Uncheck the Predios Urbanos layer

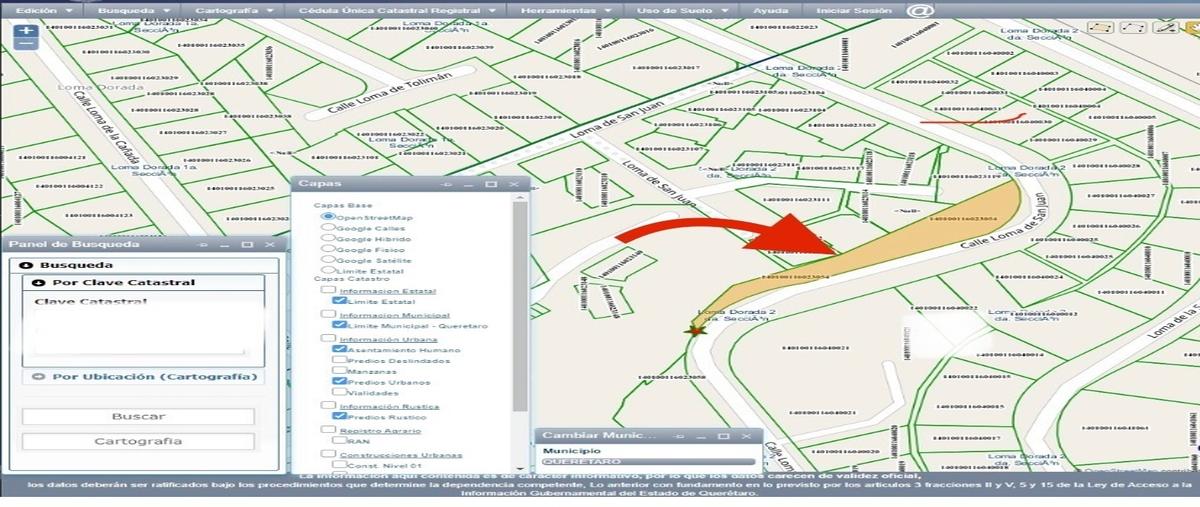(x=341, y=381)
